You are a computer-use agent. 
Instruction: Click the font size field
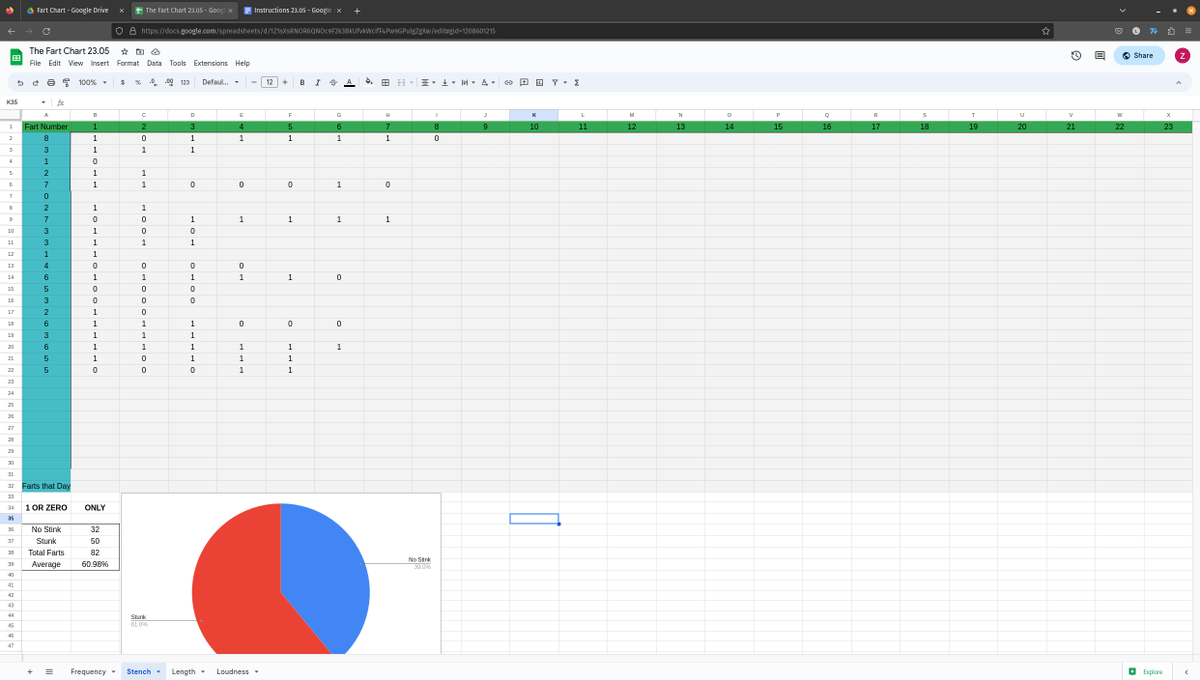[269, 82]
